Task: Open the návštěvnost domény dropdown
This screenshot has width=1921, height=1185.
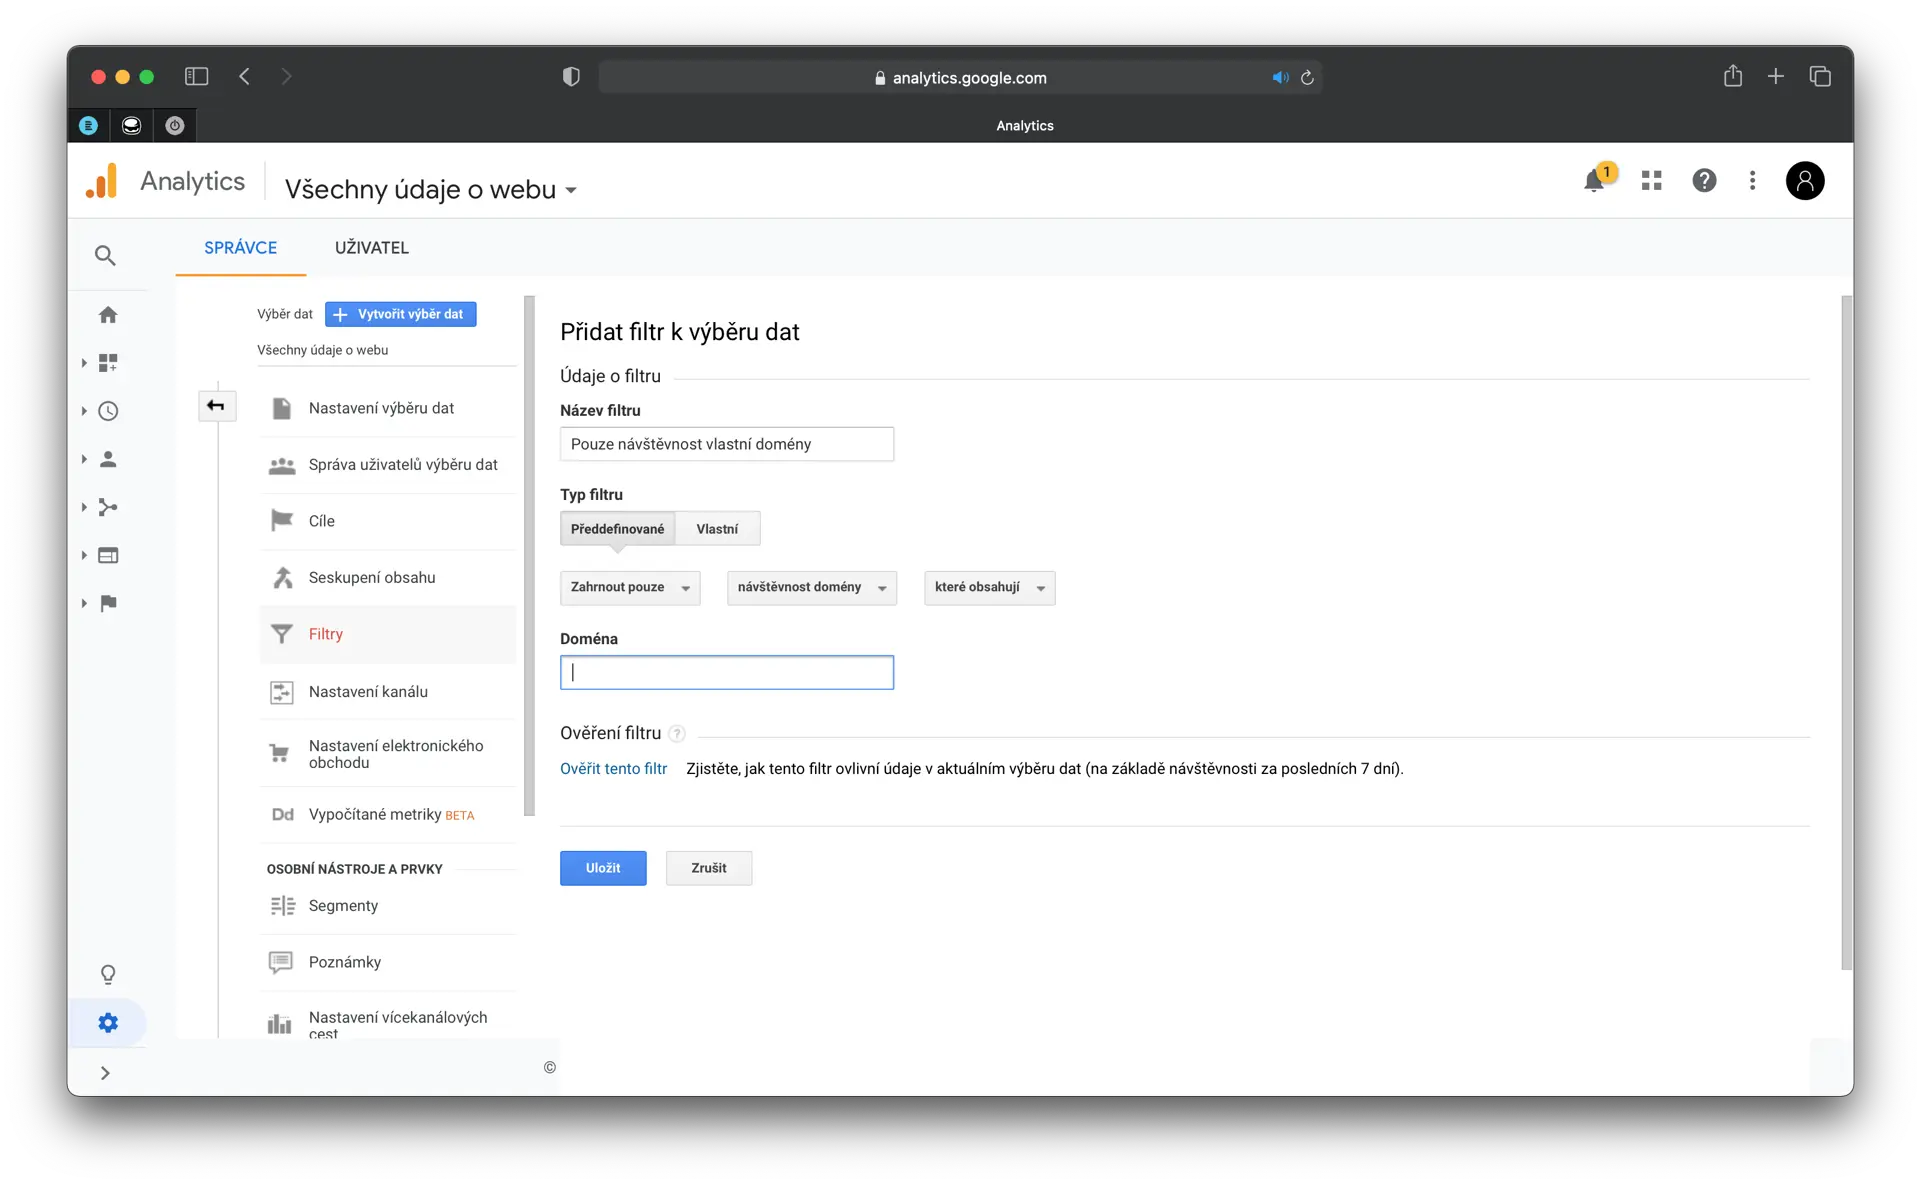Action: coord(811,588)
